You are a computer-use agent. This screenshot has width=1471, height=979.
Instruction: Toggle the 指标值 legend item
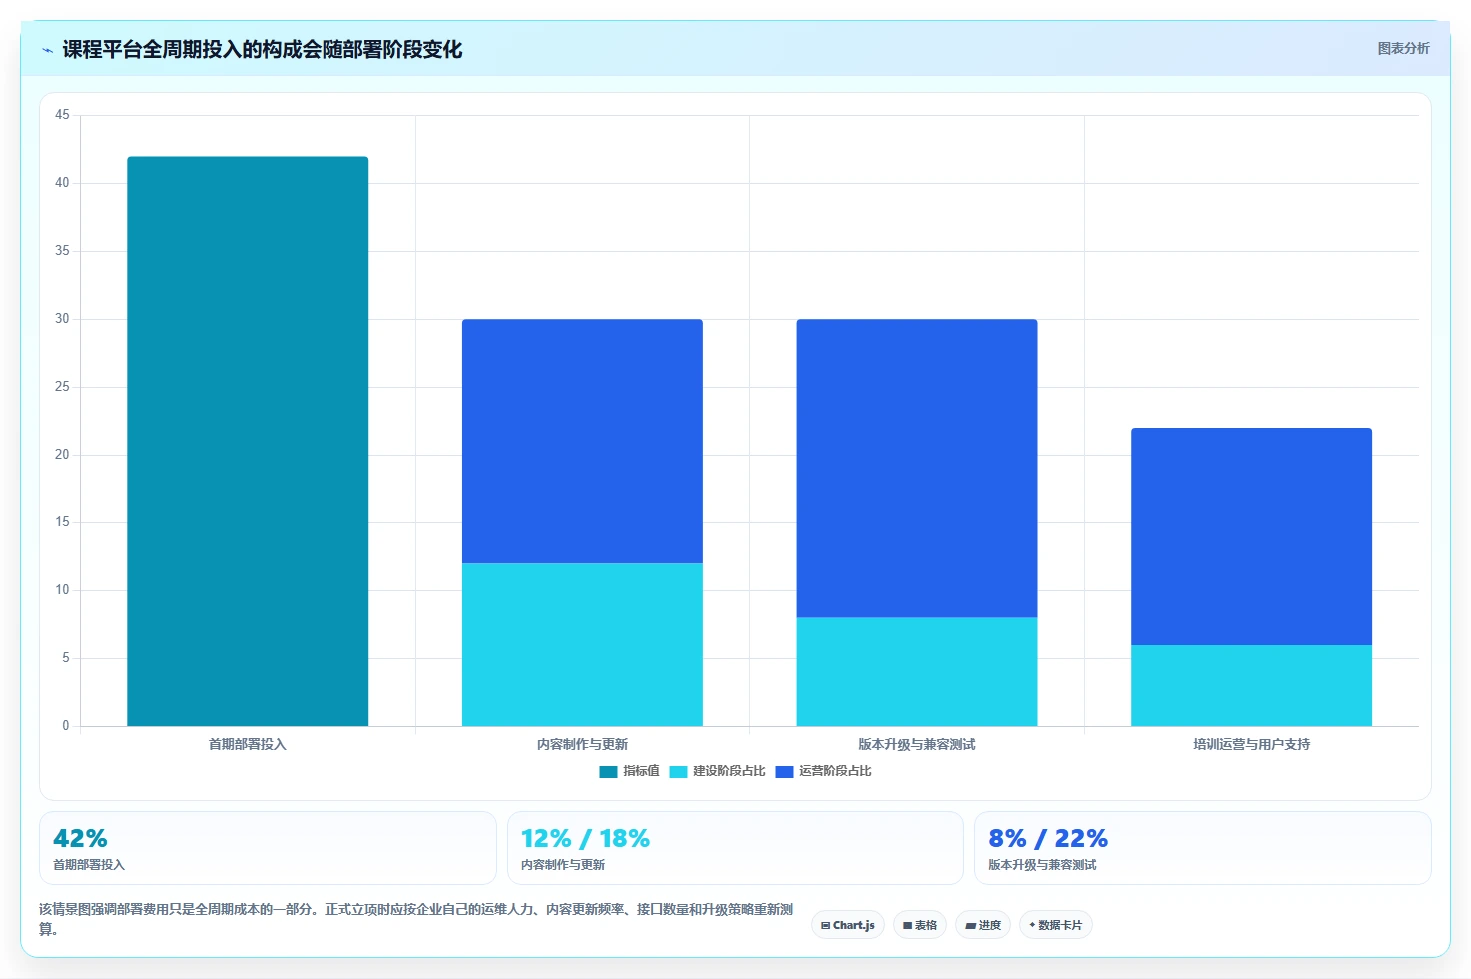tap(629, 771)
